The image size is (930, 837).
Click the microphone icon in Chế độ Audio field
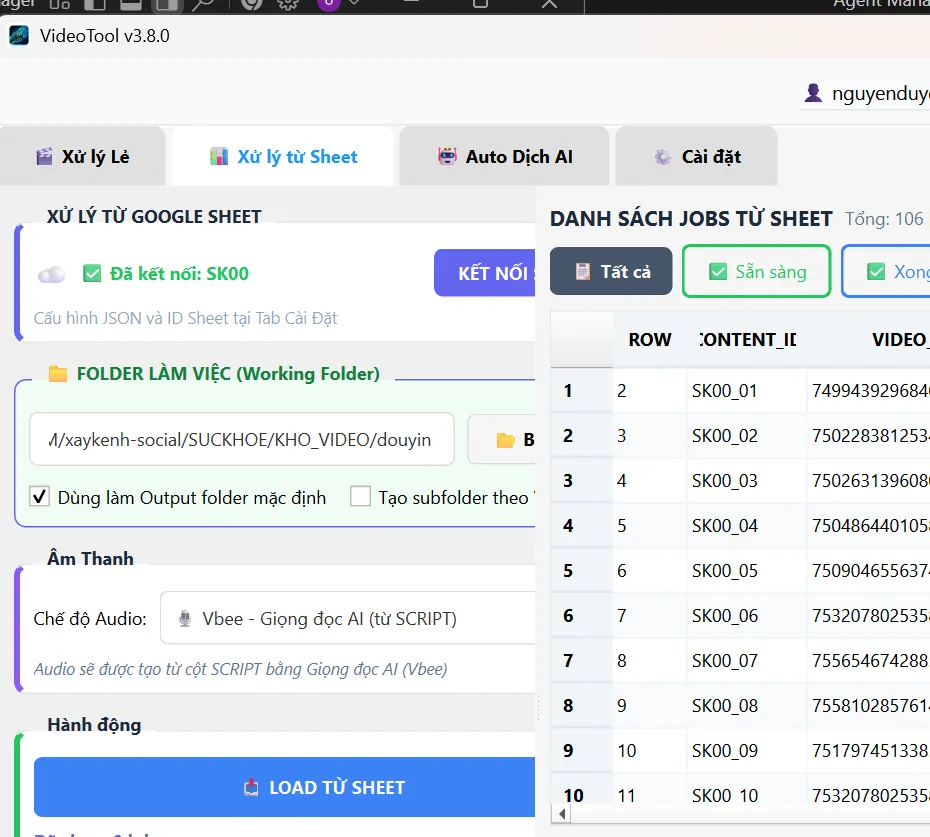pyautogui.click(x=185, y=617)
